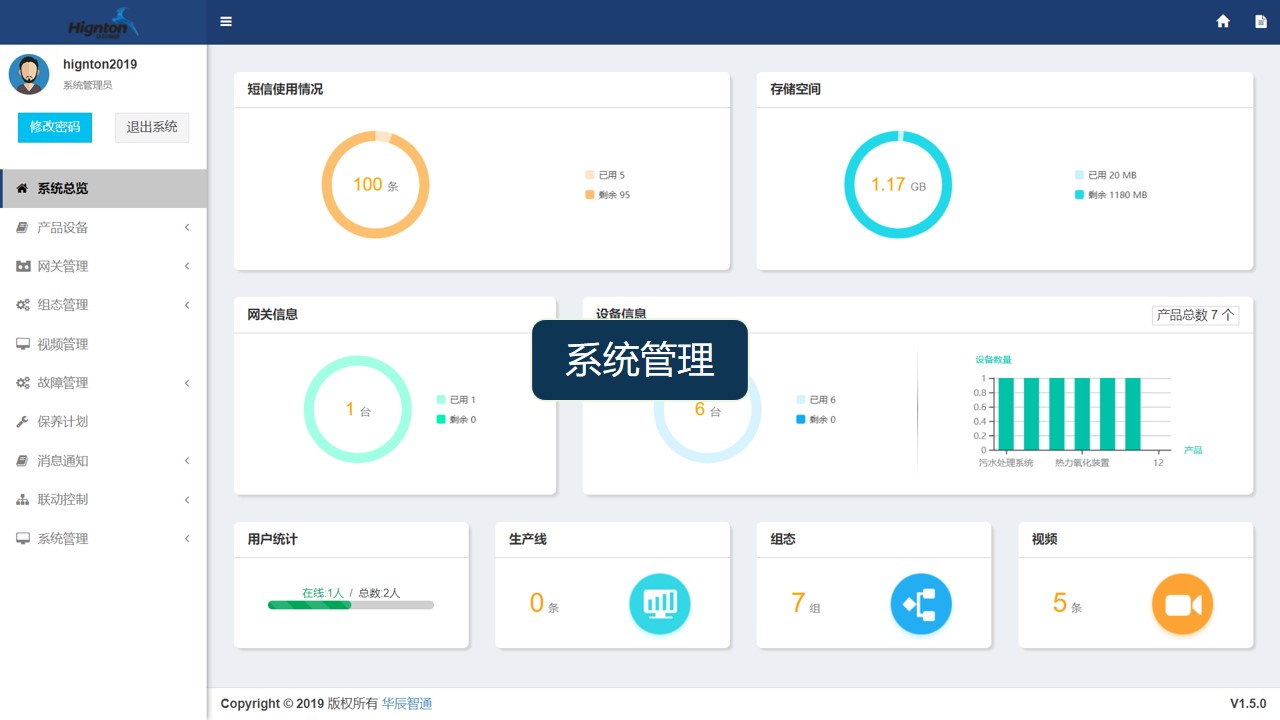Click the 组态管理 gear sidebar icon
Viewport: 1280px width, 720px height.
[22, 305]
